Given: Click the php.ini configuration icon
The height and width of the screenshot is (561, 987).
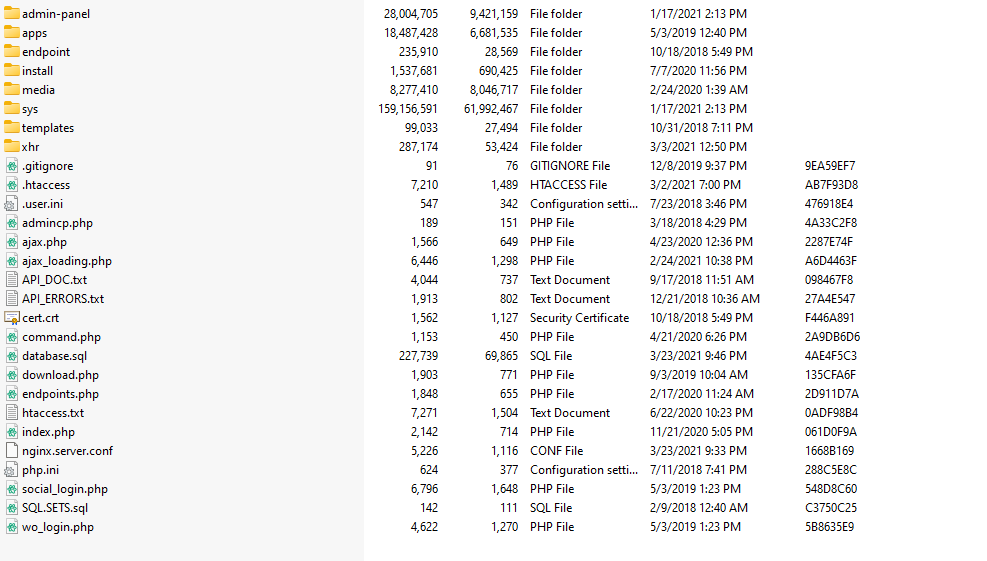Looking at the screenshot, I should 12,470.
